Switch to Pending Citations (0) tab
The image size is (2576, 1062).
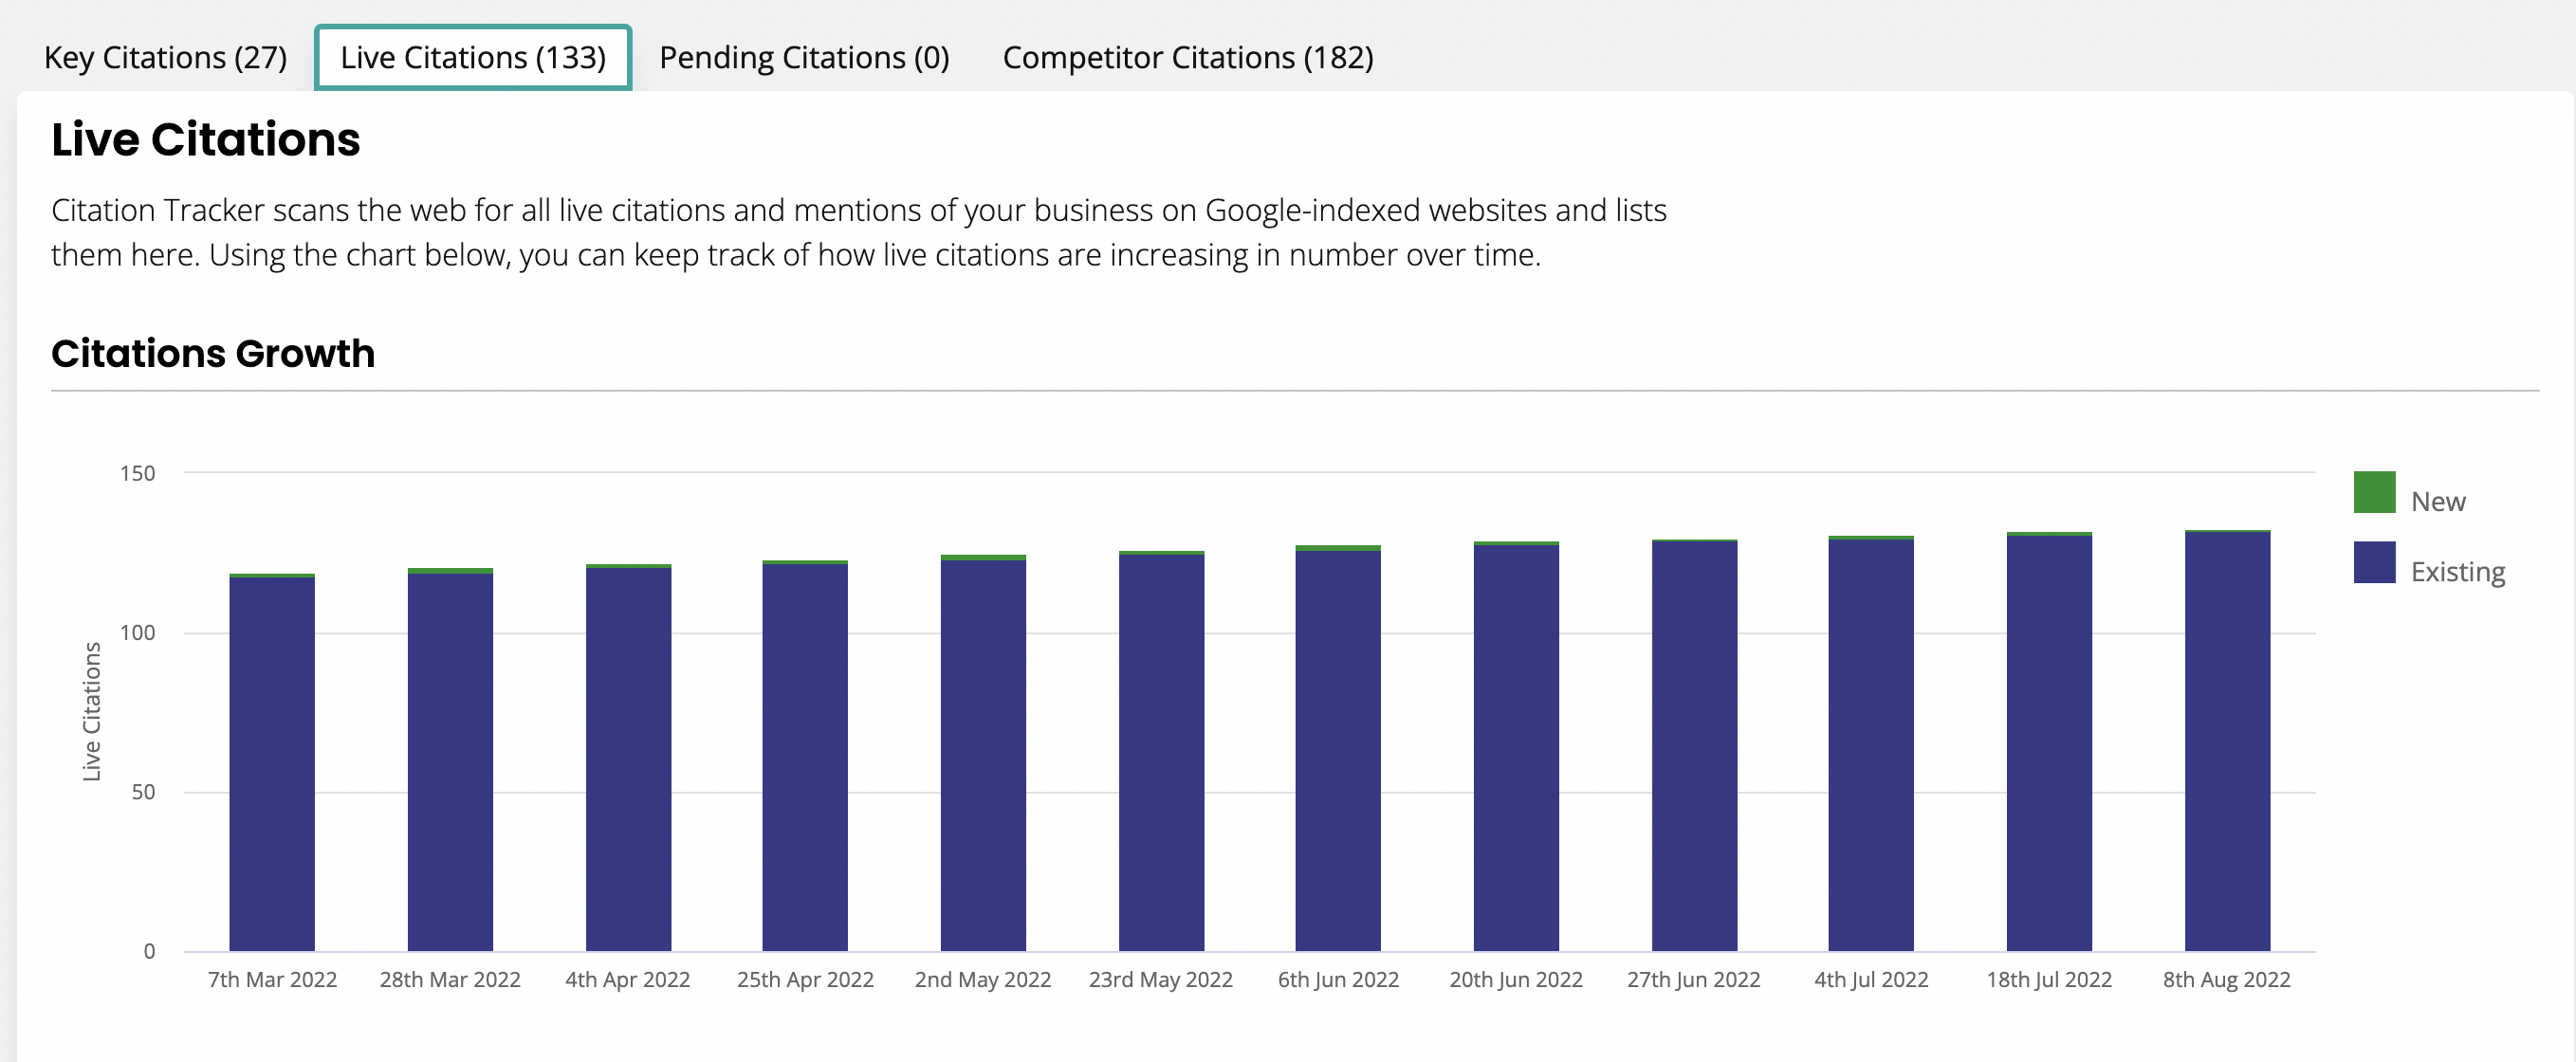pyautogui.click(x=804, y=58)
